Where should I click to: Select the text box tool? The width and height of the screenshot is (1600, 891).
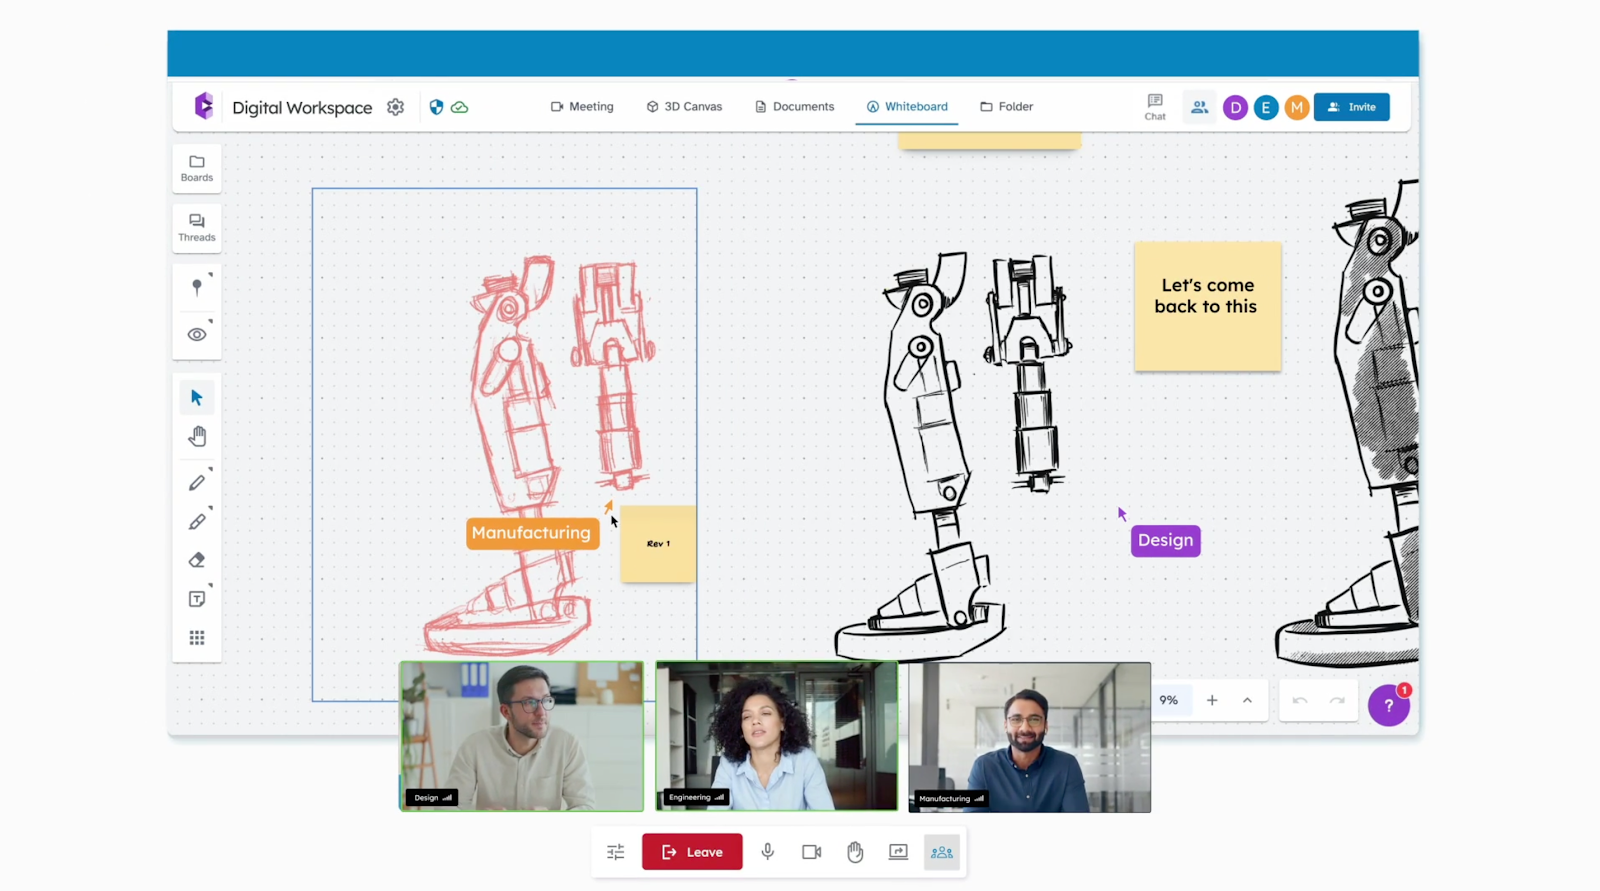pos(197,599)
